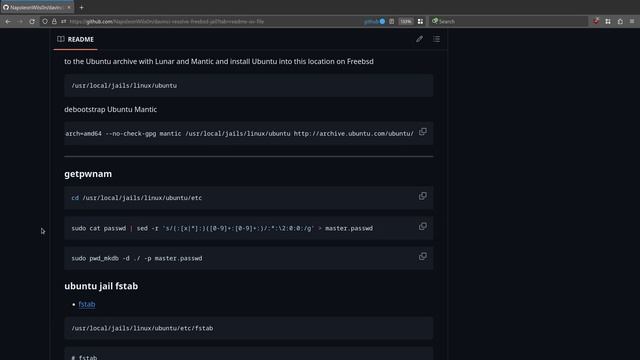This screenshot has width=640, height=360.
Task: Click the Ubuntu archive Lunar and Mantic paragraph
Action: click(x=219, y=62)
